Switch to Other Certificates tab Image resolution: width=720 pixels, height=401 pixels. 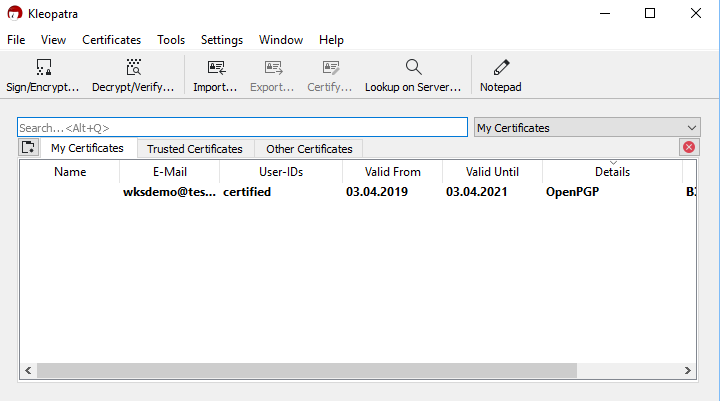pyautogui.click(x=309, y=149)
